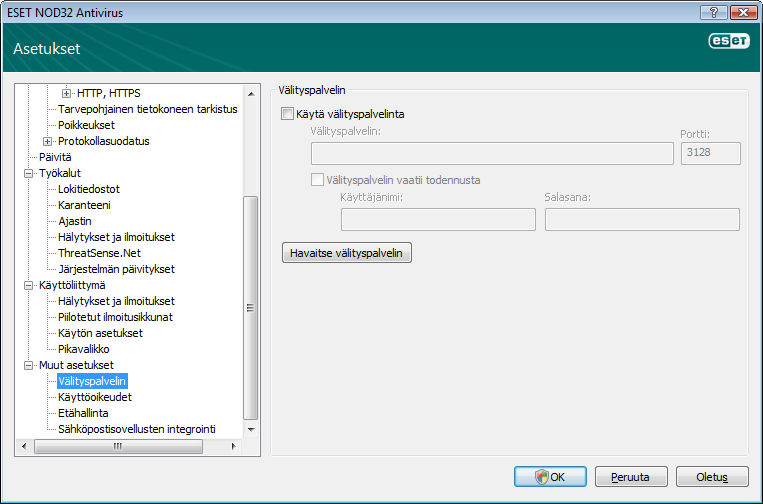Click the Salasana password field
The width and height of the screenshot is (763, 504).
(642, 220)
